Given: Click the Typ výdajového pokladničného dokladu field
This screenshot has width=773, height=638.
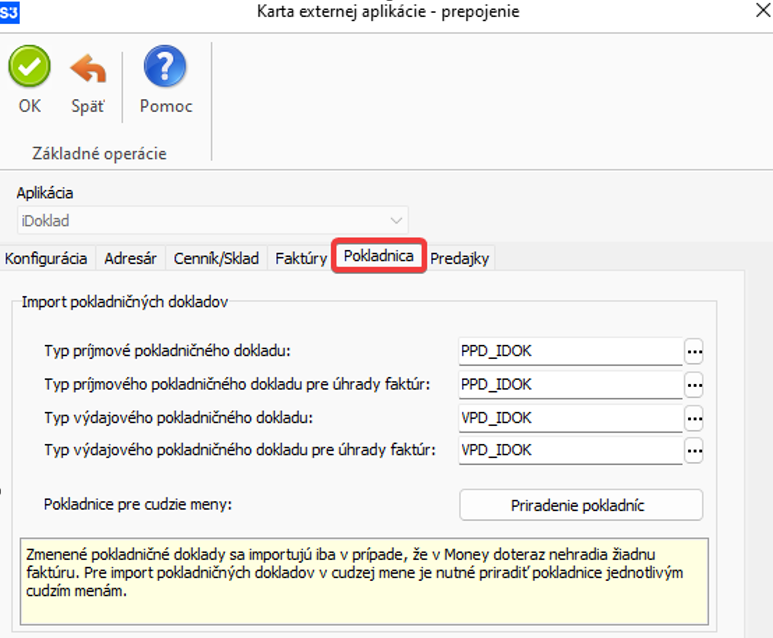Looking at the screenshot, I should [569, 417].
